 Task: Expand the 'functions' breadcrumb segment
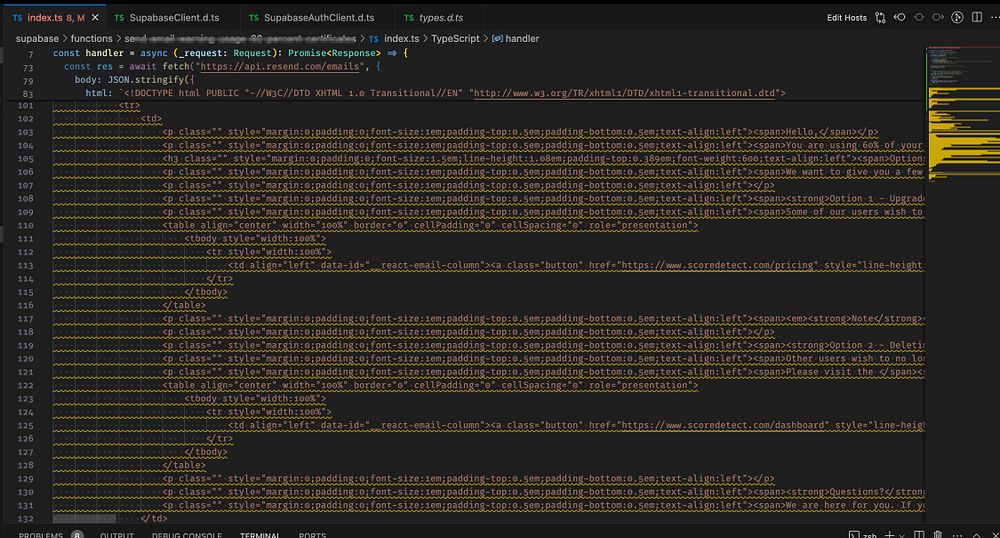pyautogui.click(x=92, y=38)
